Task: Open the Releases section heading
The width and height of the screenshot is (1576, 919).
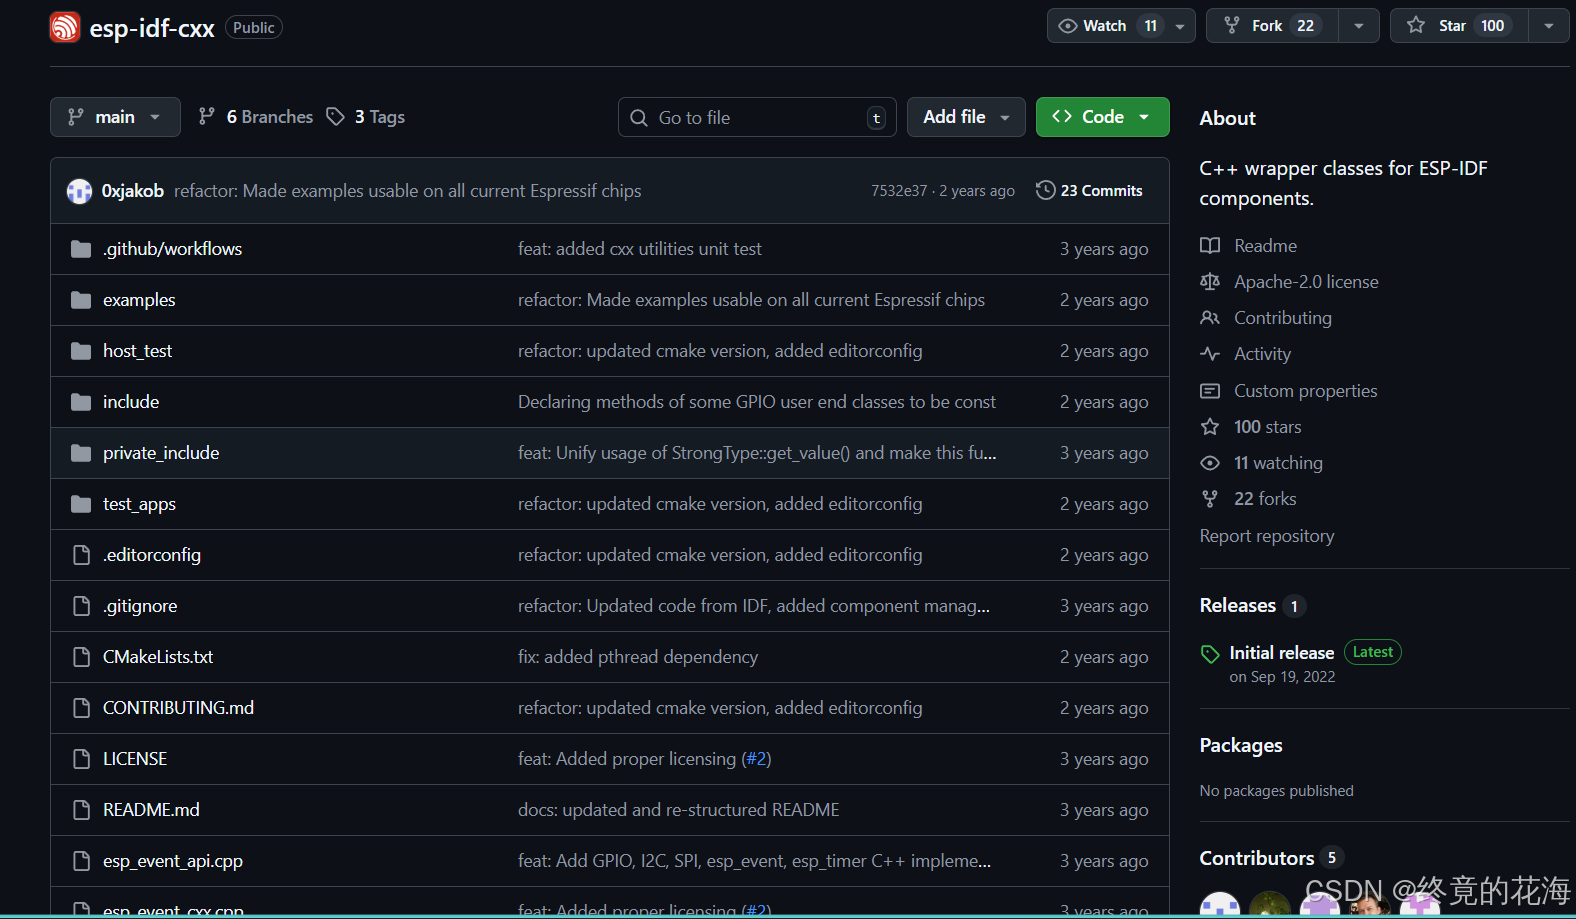Action: click(1237, 605)
